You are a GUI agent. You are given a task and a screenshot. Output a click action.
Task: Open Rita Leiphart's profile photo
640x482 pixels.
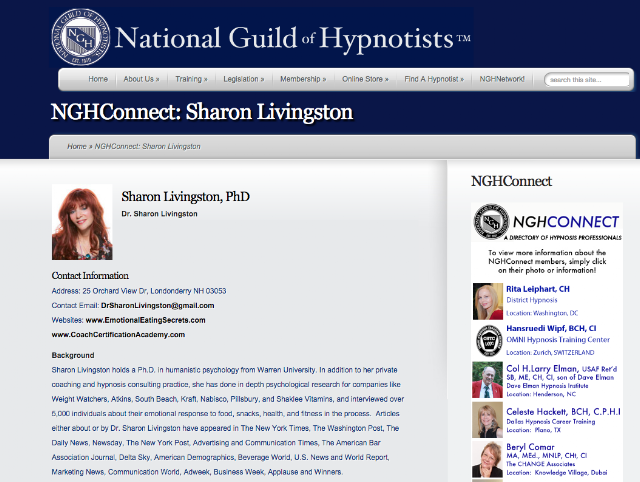coord(488,301)
